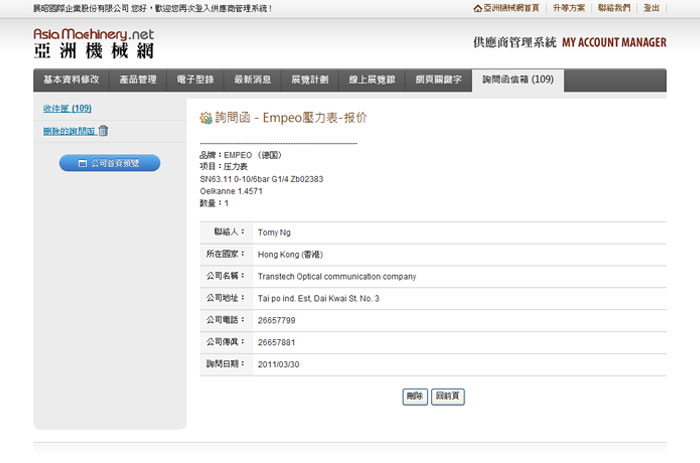This screenshot has height=463, width=700.
Task: Click the 品牌：EMPEO brand line
Action: pyautogui.click(x=241, y=155)
